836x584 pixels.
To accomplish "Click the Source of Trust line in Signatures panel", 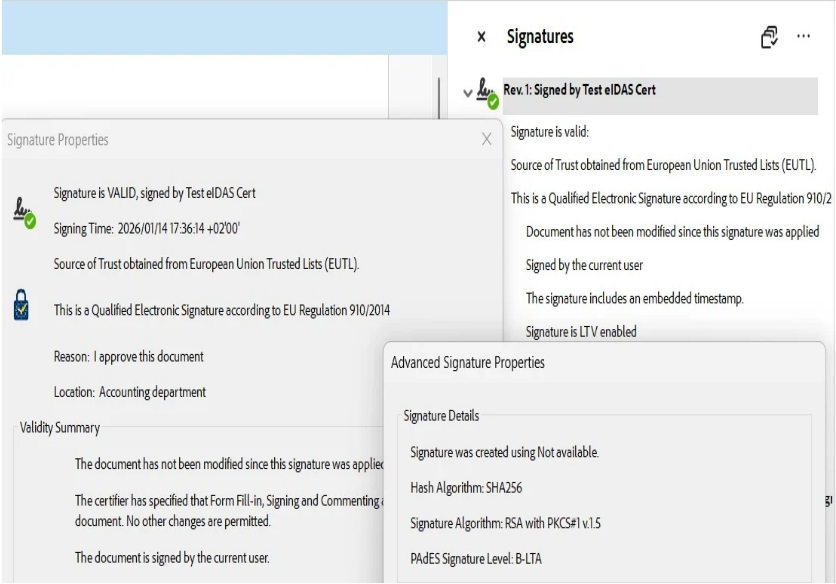I will click(663, 165).
